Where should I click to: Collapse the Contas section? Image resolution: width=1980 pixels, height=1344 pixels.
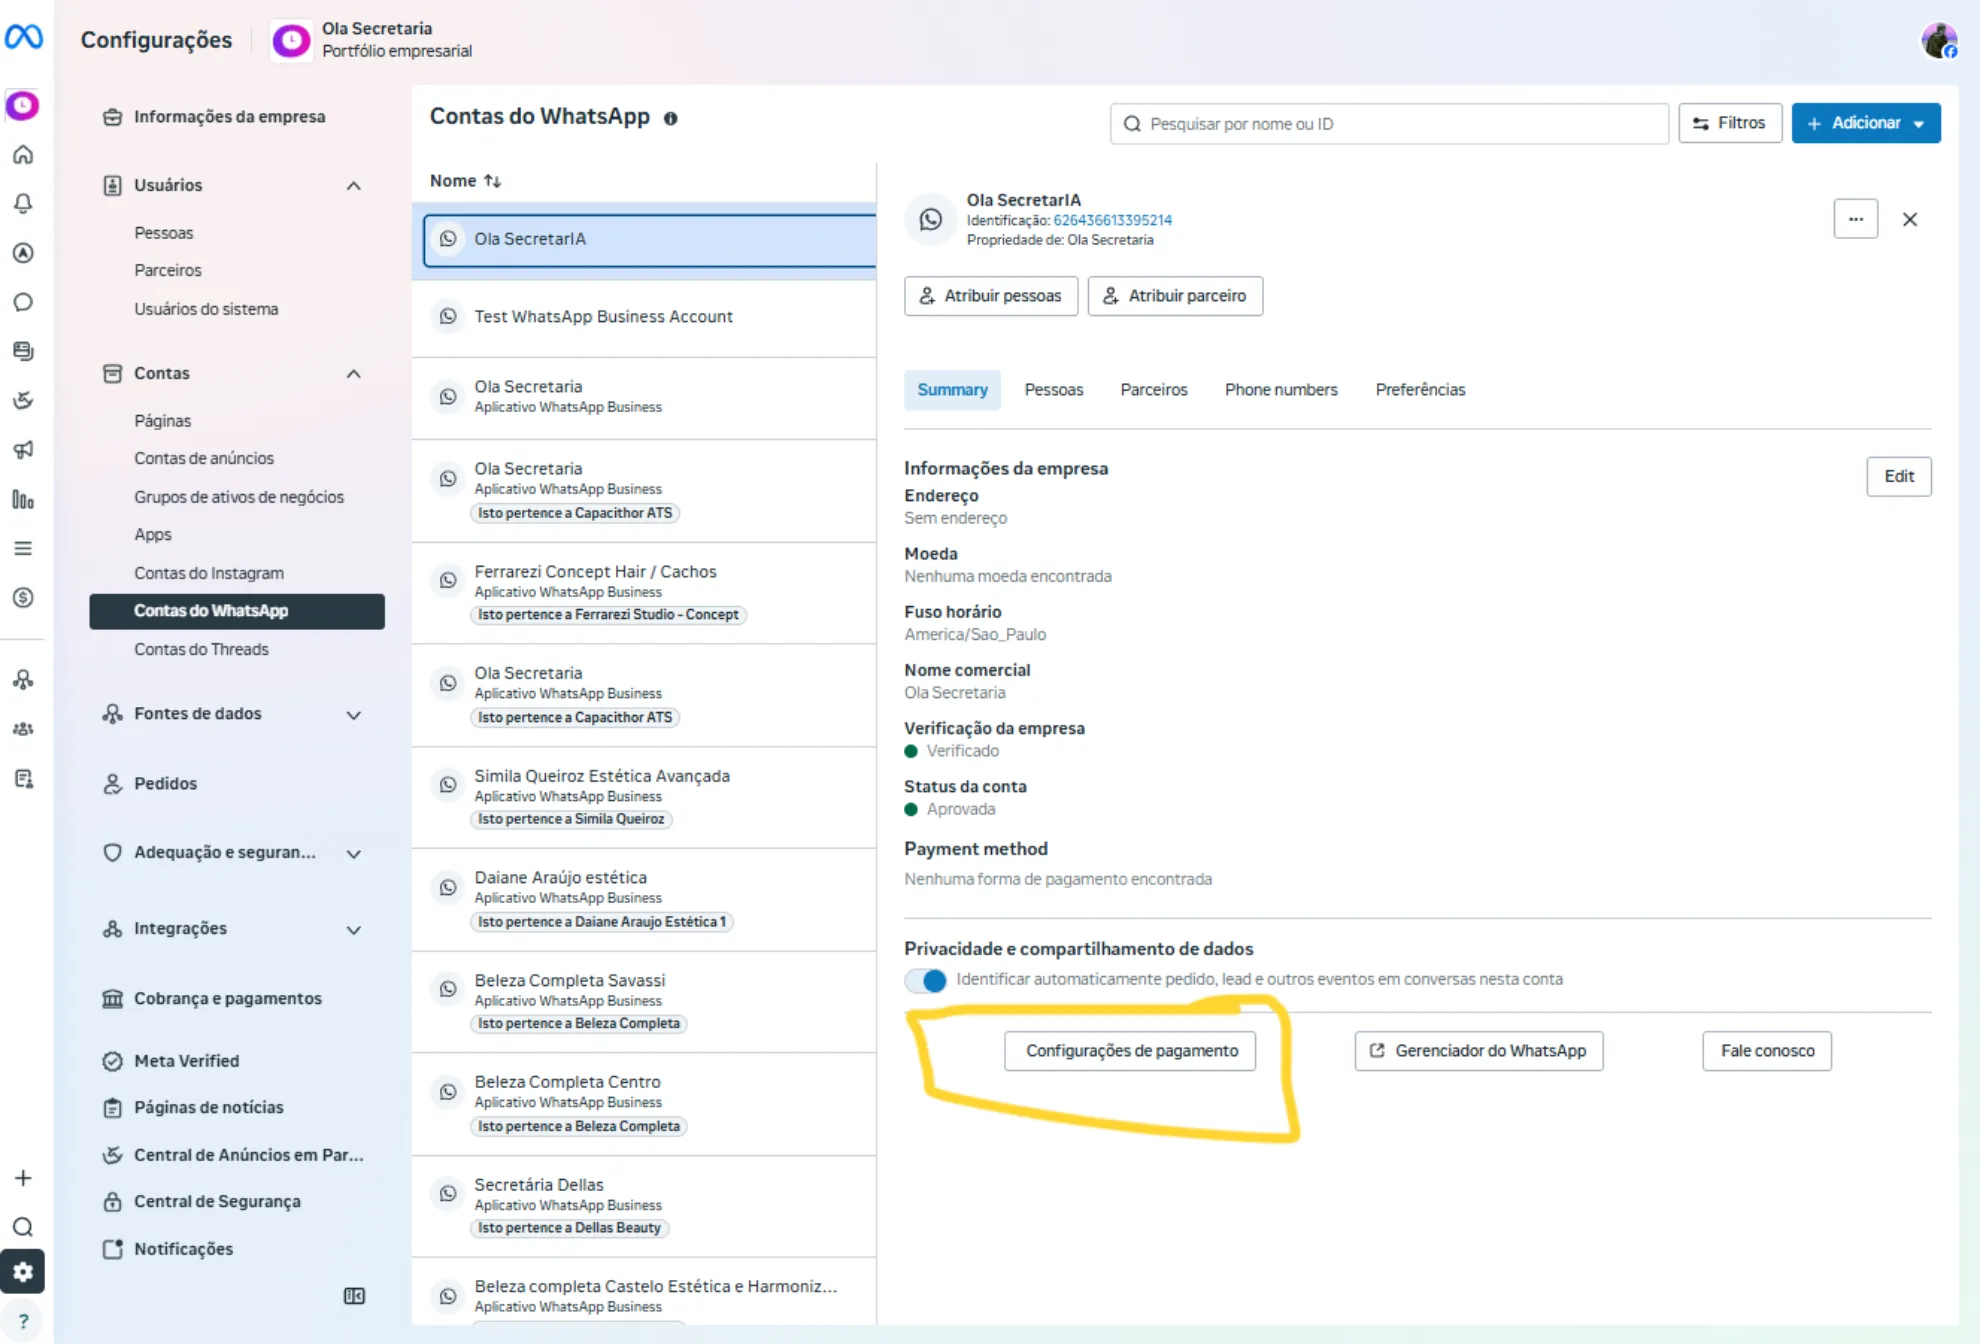pyautogui.click(x=353, y=374)
